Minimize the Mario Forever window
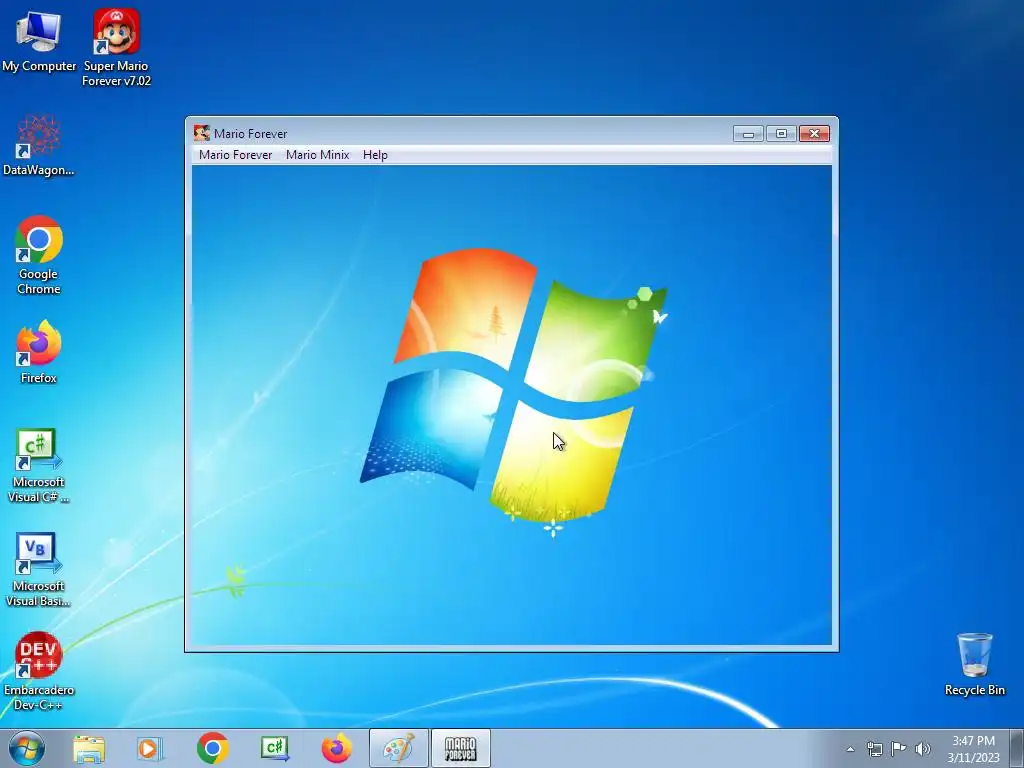The height and width of the screenshot is (768, 1024). pos(748,134)
